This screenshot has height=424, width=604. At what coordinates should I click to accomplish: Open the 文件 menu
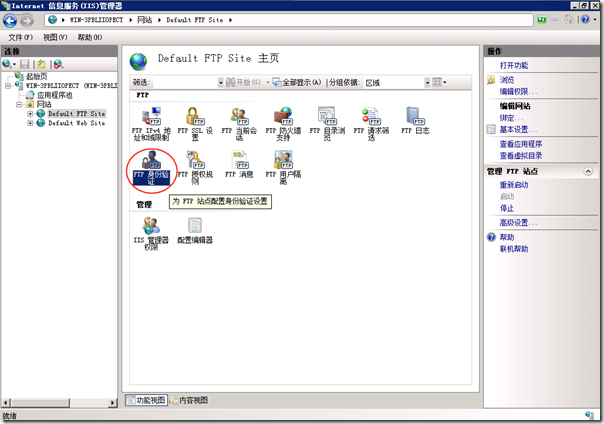tap(20, 37)
